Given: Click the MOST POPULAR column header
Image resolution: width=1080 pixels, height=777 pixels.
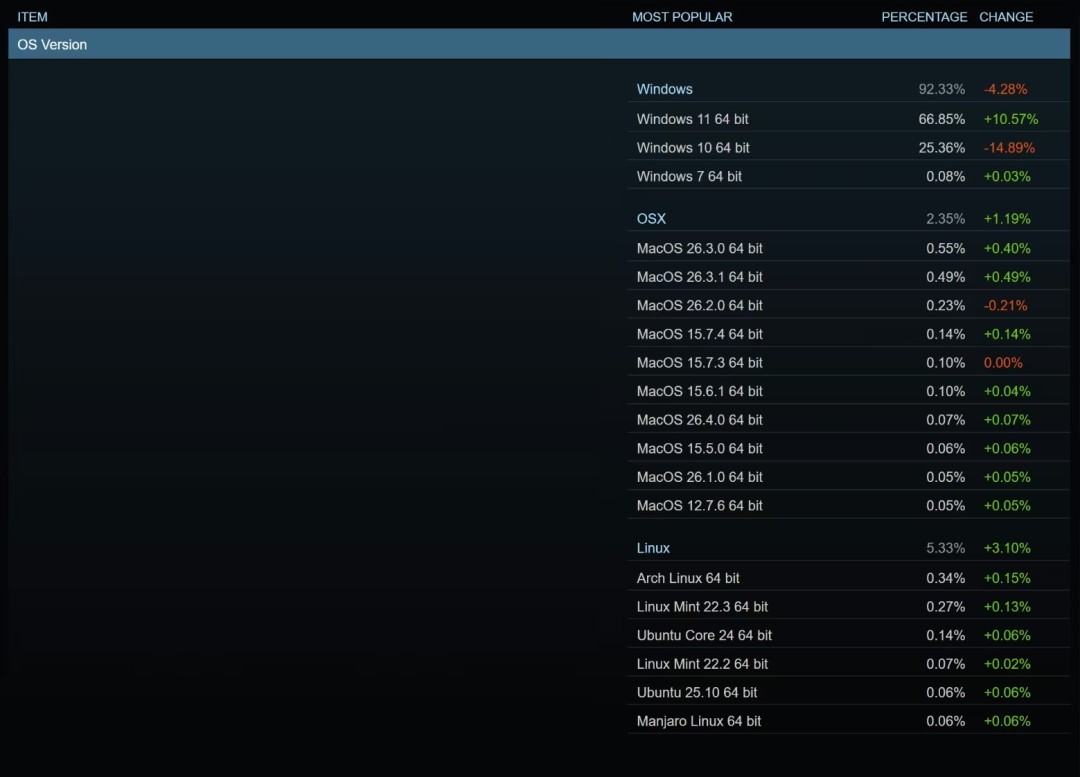Looking at the screenshot, I should 682,17.
